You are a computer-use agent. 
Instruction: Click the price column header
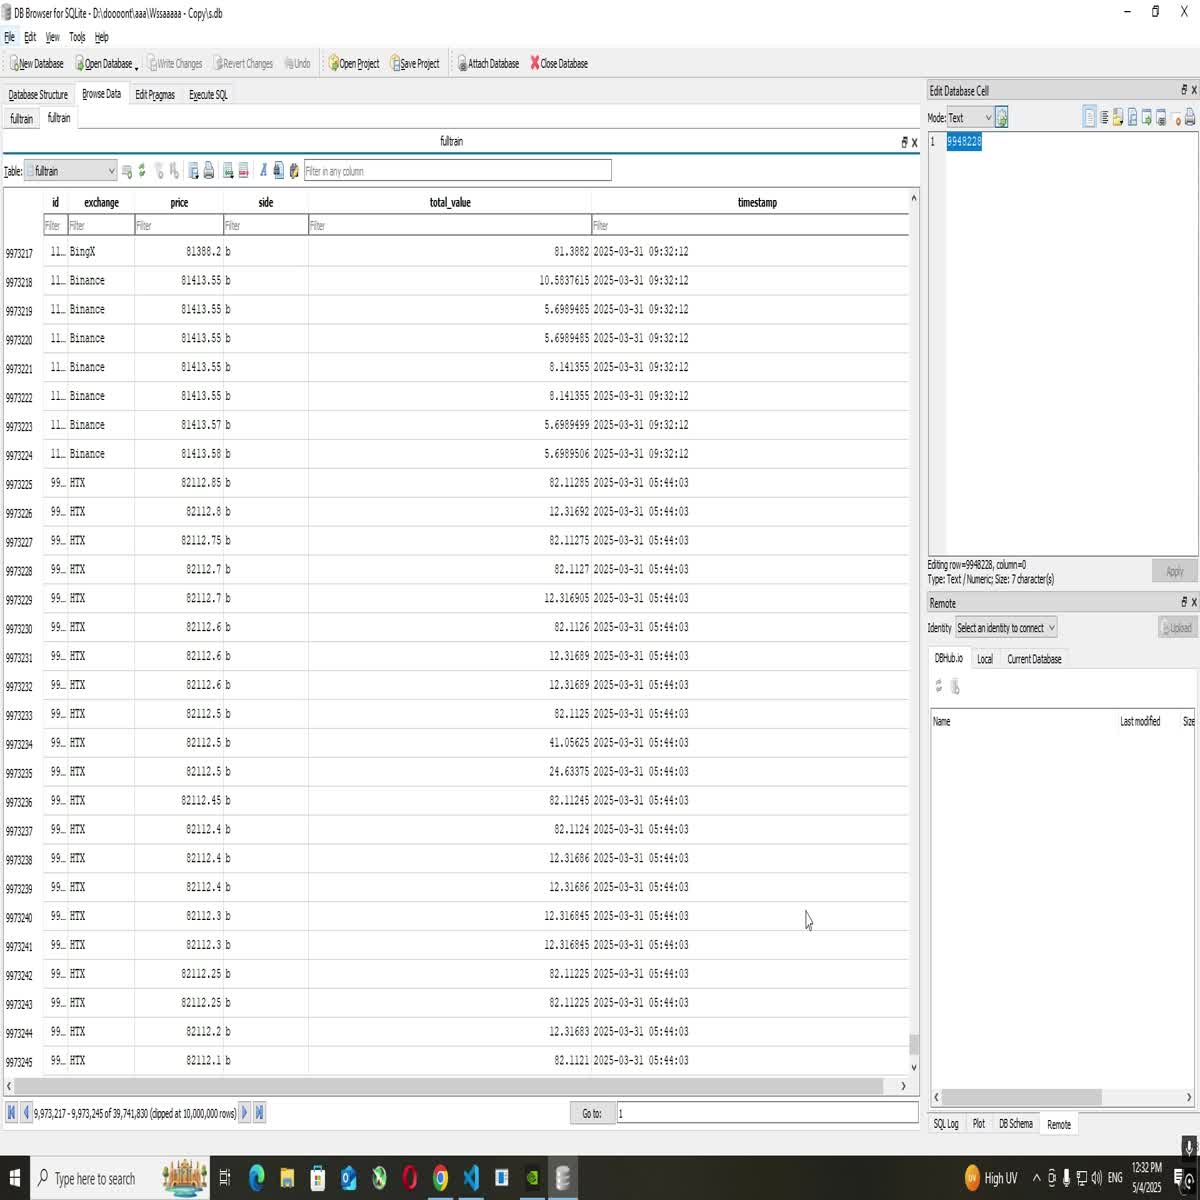click(179, 202)
